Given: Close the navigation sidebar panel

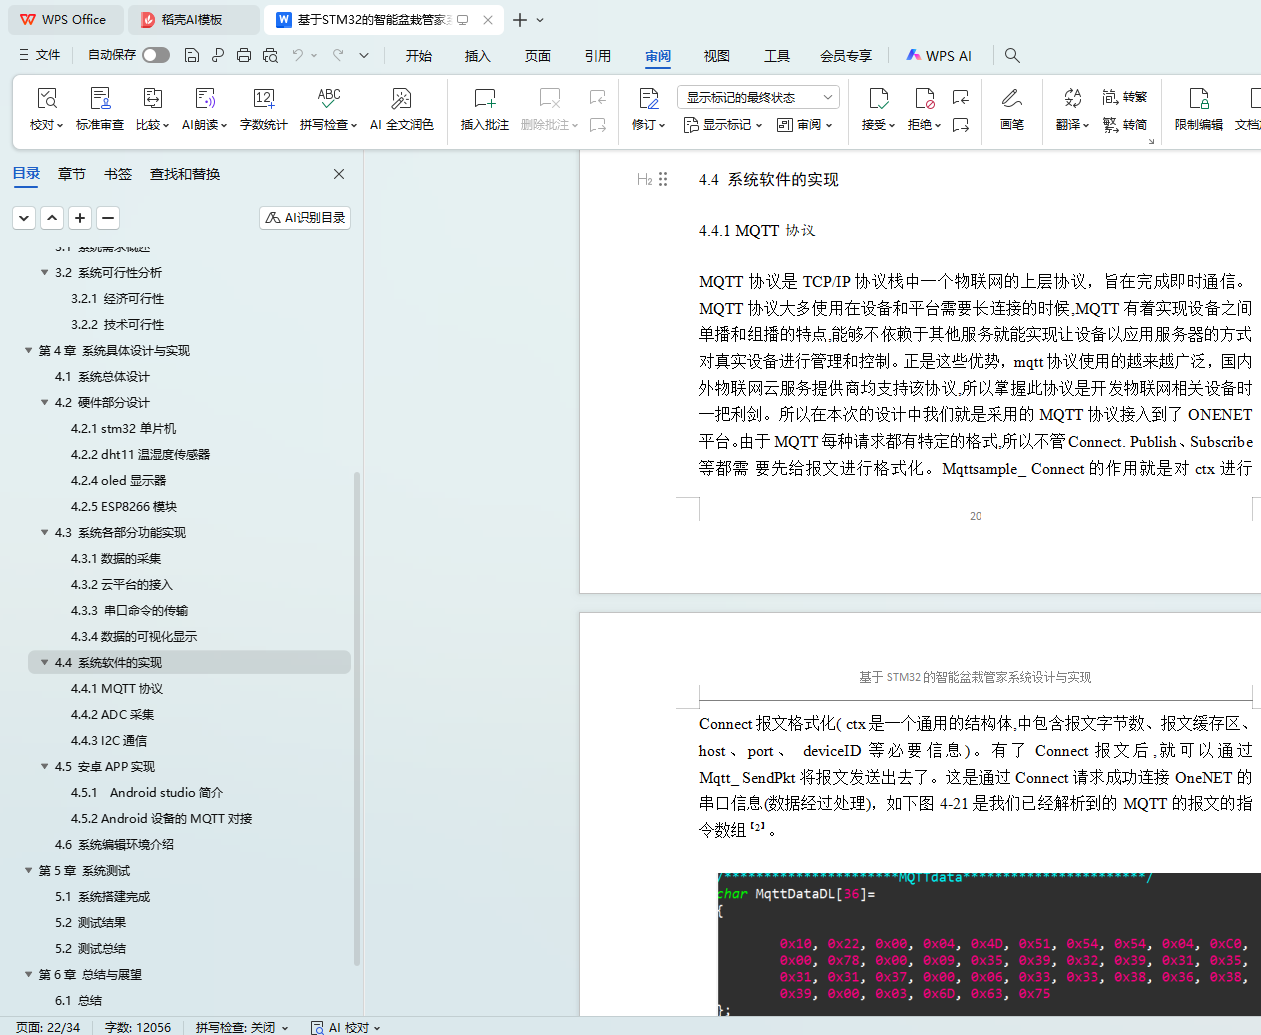Looking at the screenshot, I should (339, 174).
